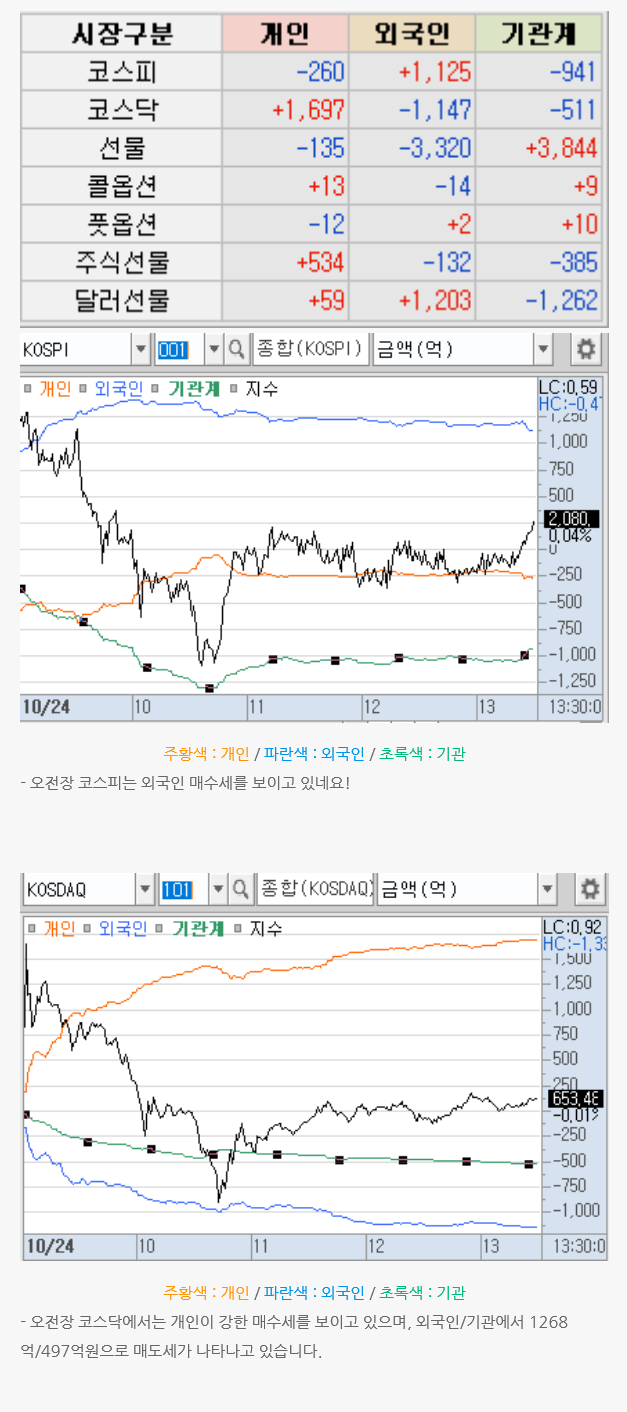Toggle 지수 legend series in KOSDAQ chart
The width and height of the screenshot is (627, 1412).
(265, 928)
